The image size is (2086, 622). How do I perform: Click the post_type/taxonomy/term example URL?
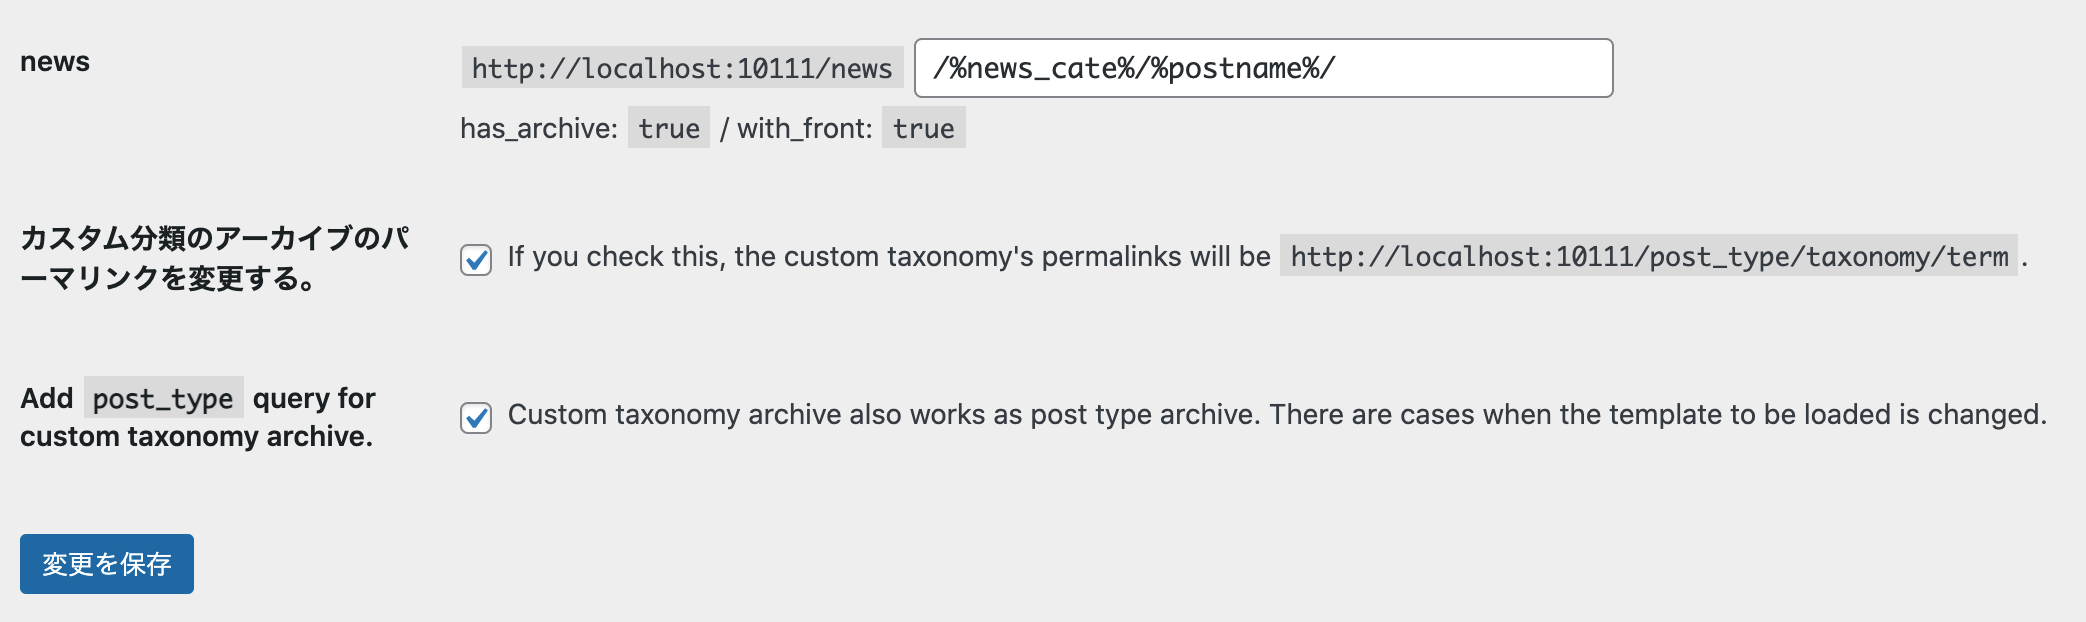(x=1649, y=257)
